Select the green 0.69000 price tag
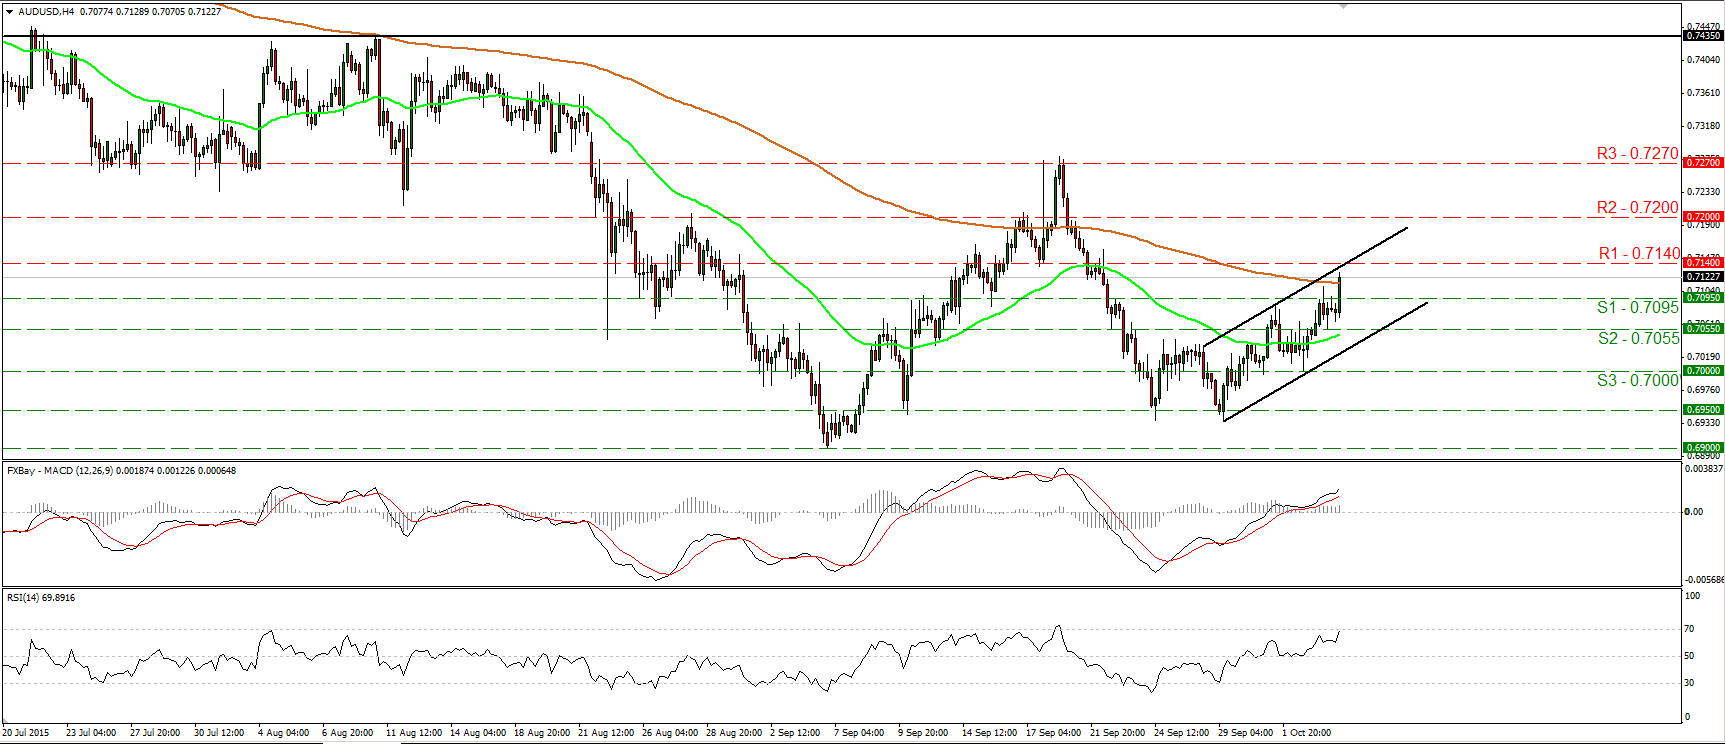Image resolution: width=1725 pixels, height=744 pixels. [x=1703, y=447]
